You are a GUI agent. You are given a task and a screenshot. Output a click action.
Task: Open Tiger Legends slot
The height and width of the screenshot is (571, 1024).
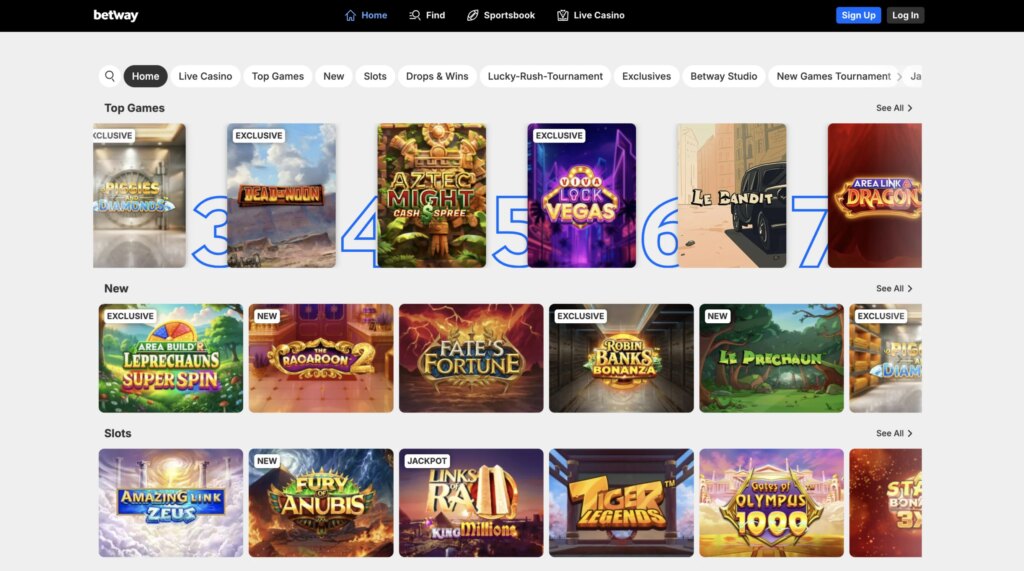coord(622,503)
